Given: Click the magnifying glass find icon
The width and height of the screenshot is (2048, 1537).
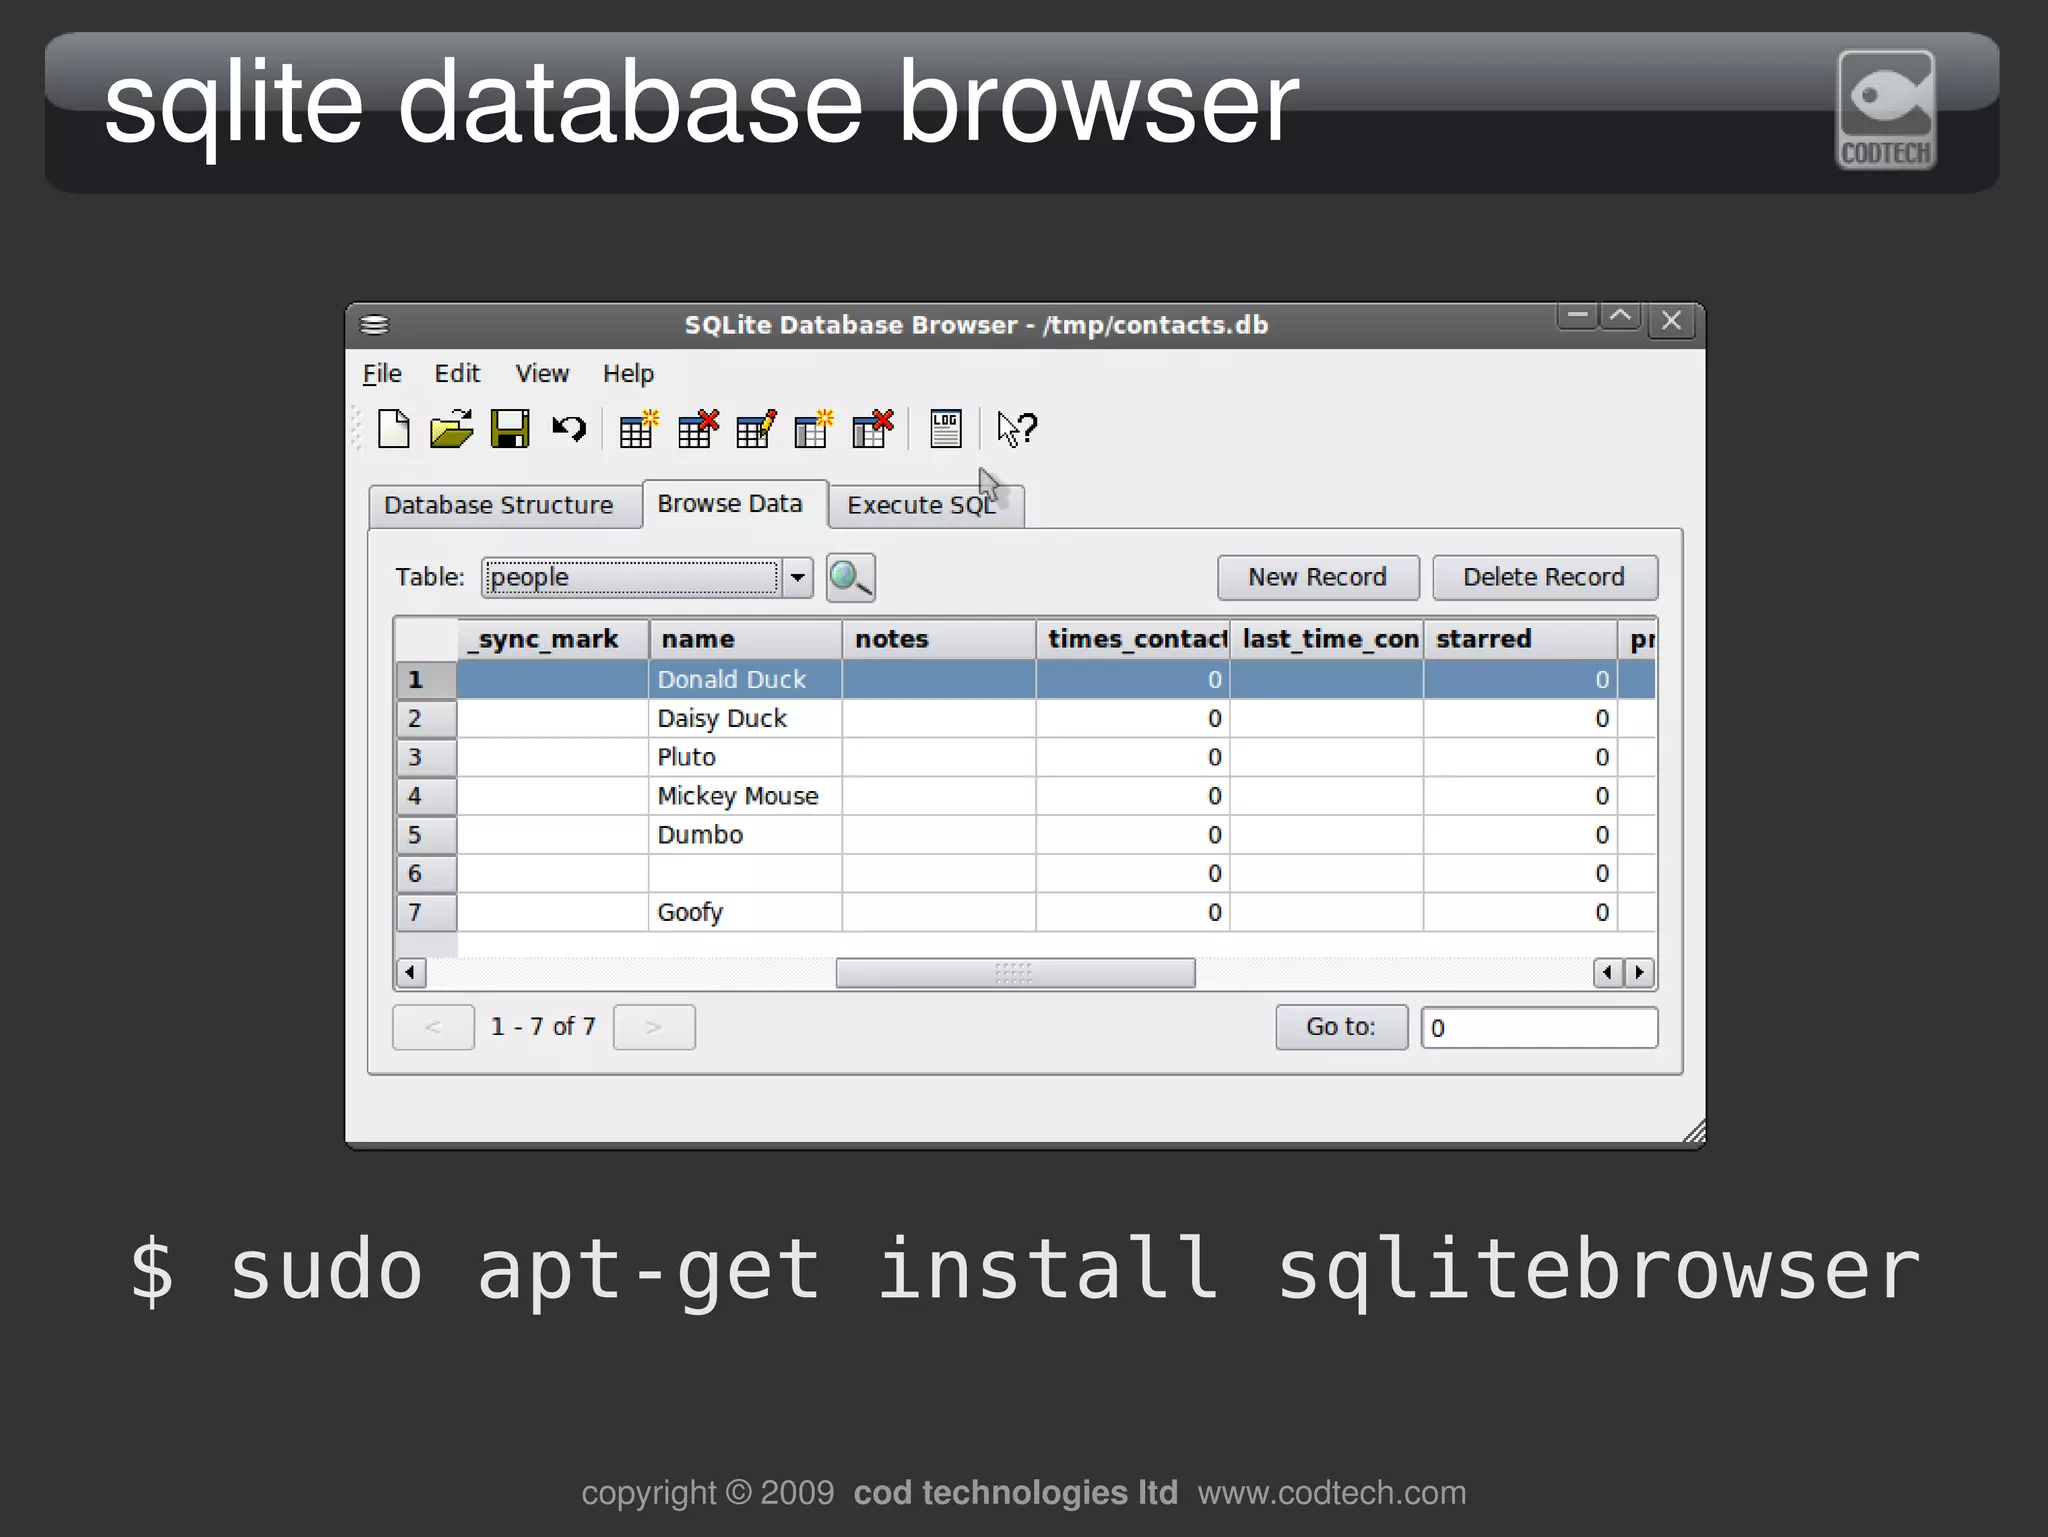Looking at the screenshot, I should tap(851, 577).
